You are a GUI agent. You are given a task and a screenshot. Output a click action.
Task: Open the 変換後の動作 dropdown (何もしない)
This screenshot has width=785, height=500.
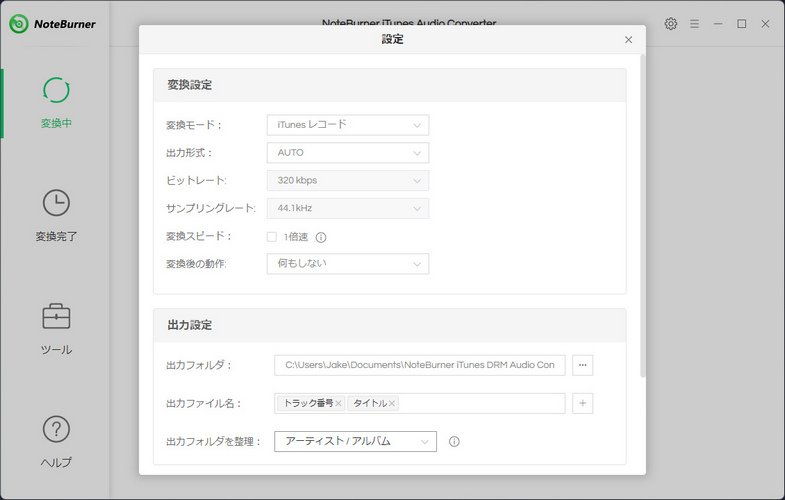click(348, 264)
